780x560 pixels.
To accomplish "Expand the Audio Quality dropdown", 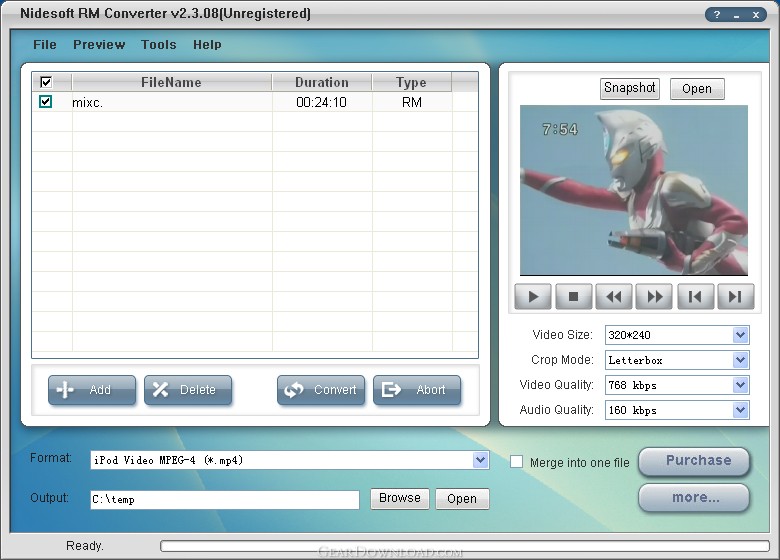I will (x=740, y=410).
